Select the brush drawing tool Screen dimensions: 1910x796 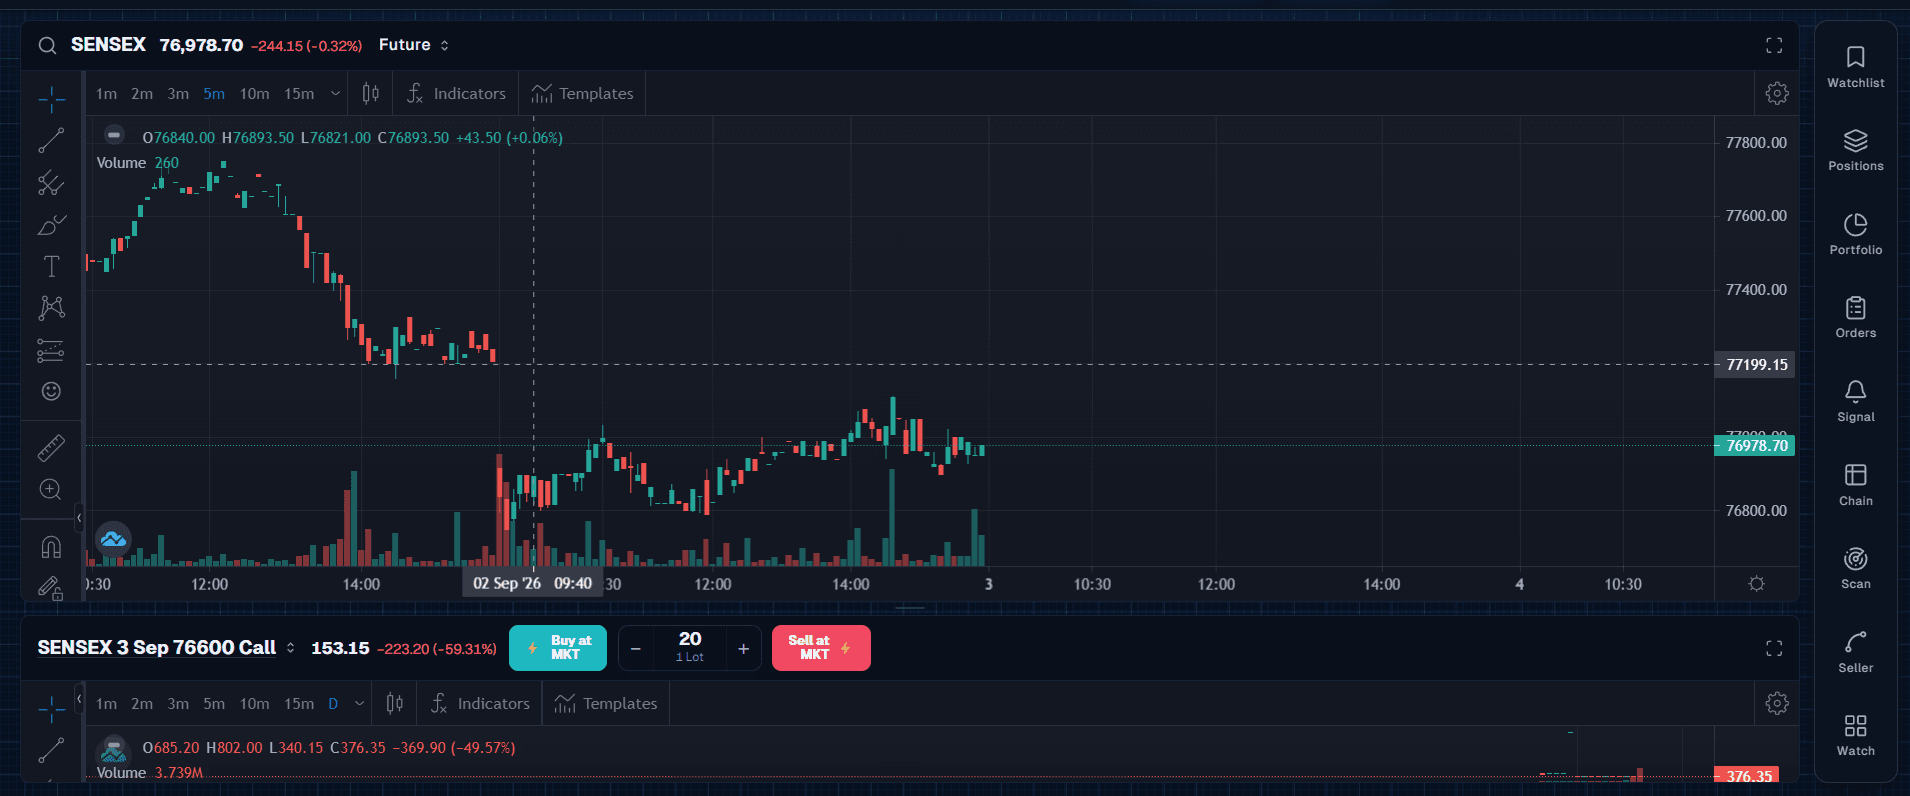tap(51, 224)
